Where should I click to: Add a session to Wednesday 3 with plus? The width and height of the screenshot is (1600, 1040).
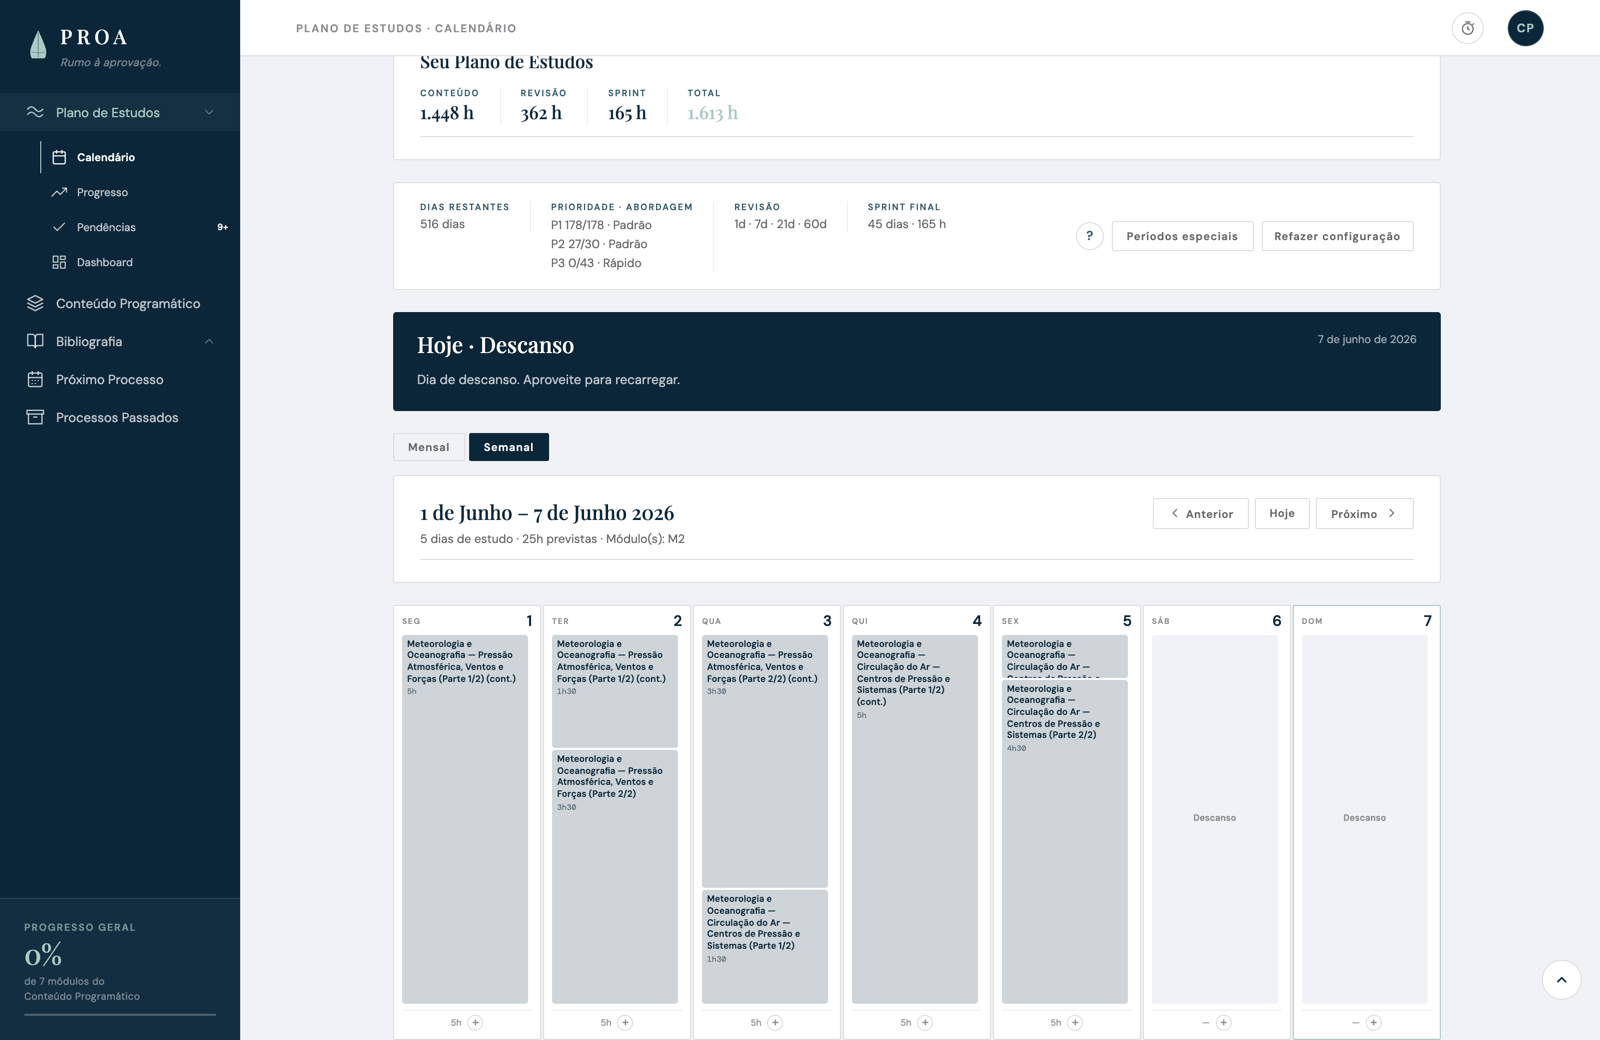[x=775, y=1022]
